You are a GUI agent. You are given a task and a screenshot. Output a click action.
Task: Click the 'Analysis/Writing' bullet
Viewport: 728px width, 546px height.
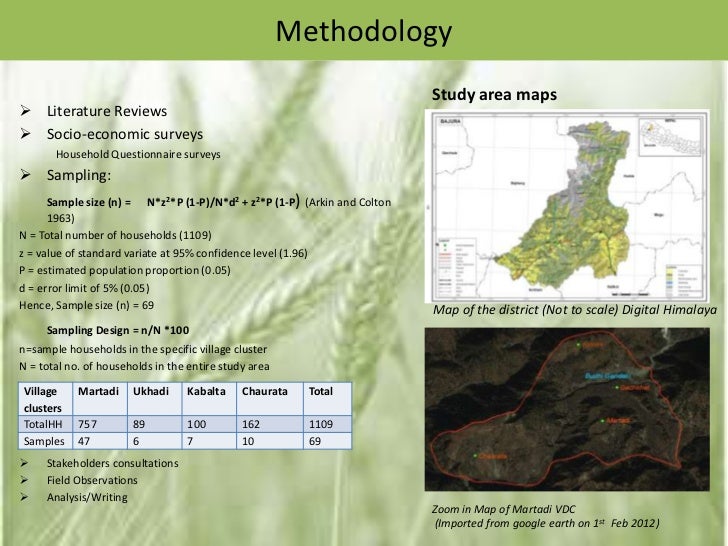tap(87, 497)
